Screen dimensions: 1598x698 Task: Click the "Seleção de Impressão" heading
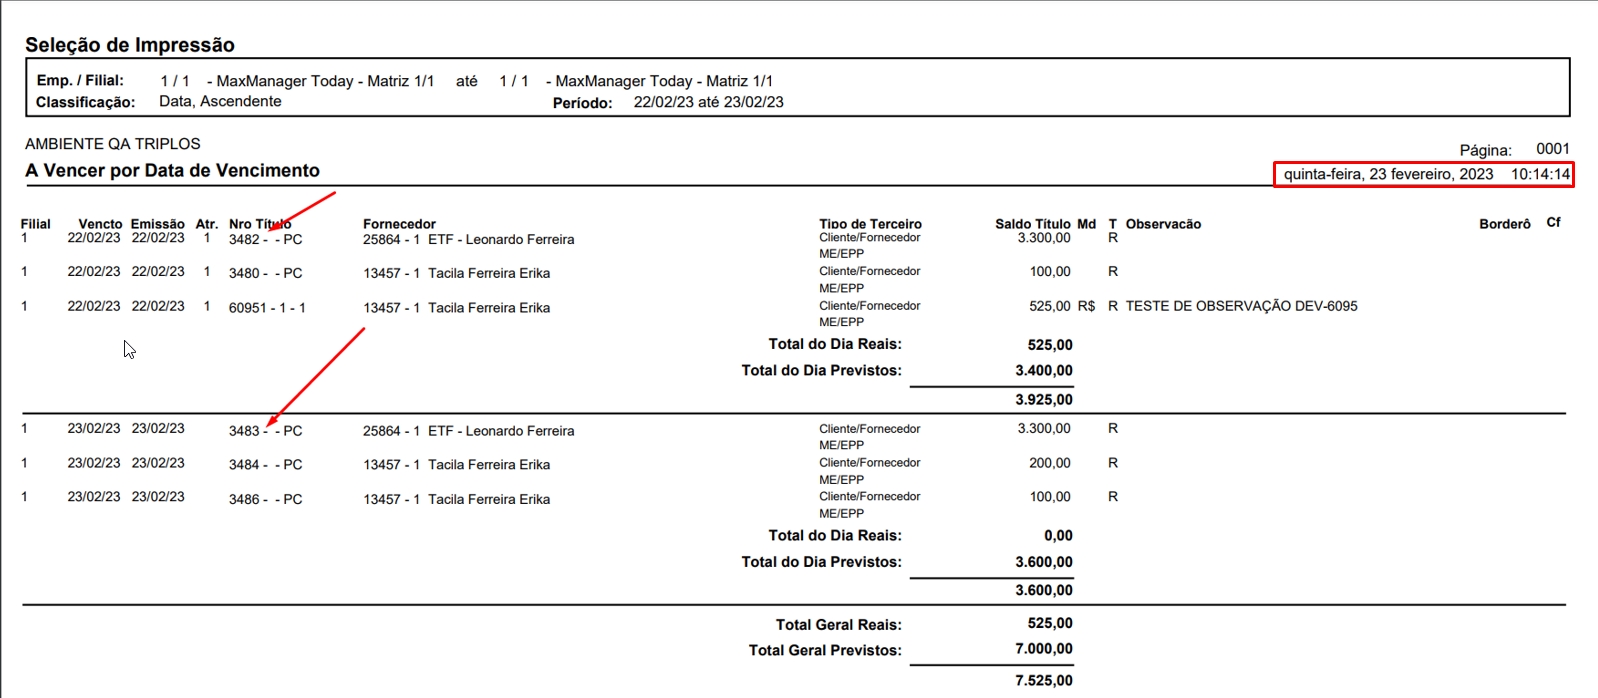[130, 45]
